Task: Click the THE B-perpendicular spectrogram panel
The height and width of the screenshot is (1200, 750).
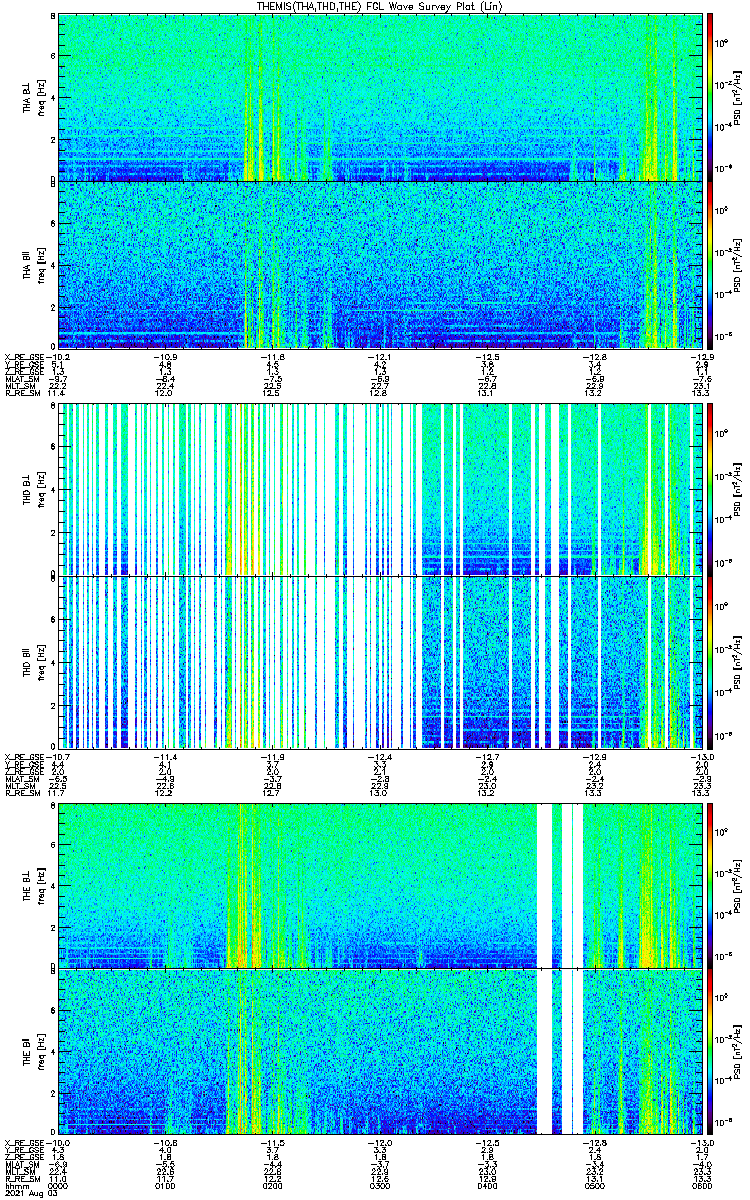Action: [380, 886]
